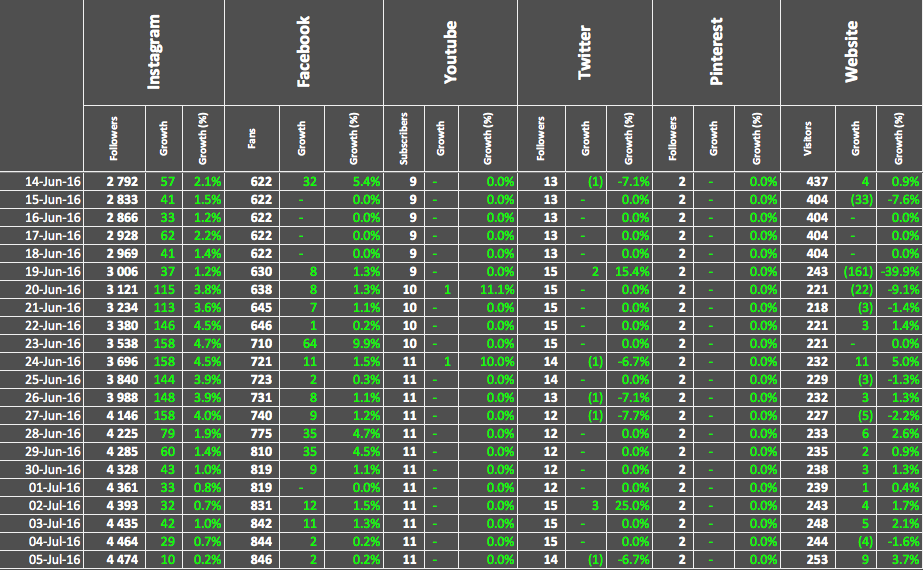Viewport: 923px width, 570px height.
Task: Click Website visitors value 437
Action: (808, 181)
